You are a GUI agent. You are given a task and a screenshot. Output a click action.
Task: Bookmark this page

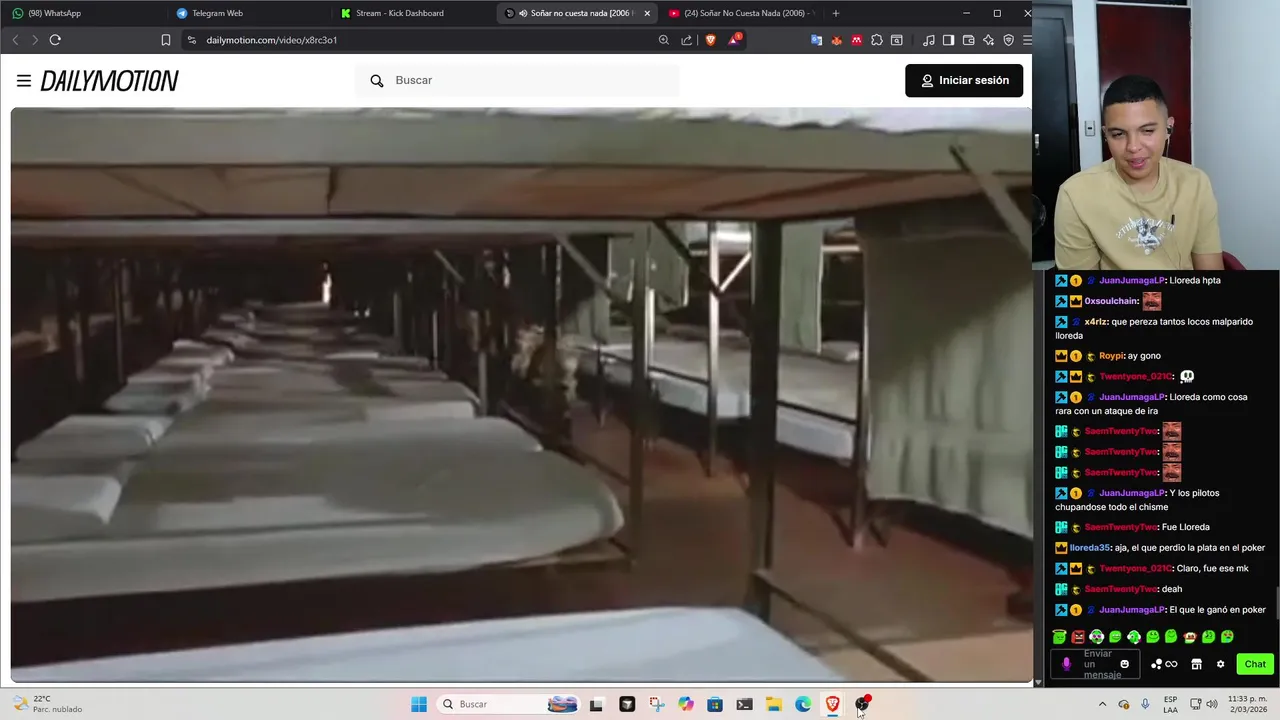pos(166,40)
